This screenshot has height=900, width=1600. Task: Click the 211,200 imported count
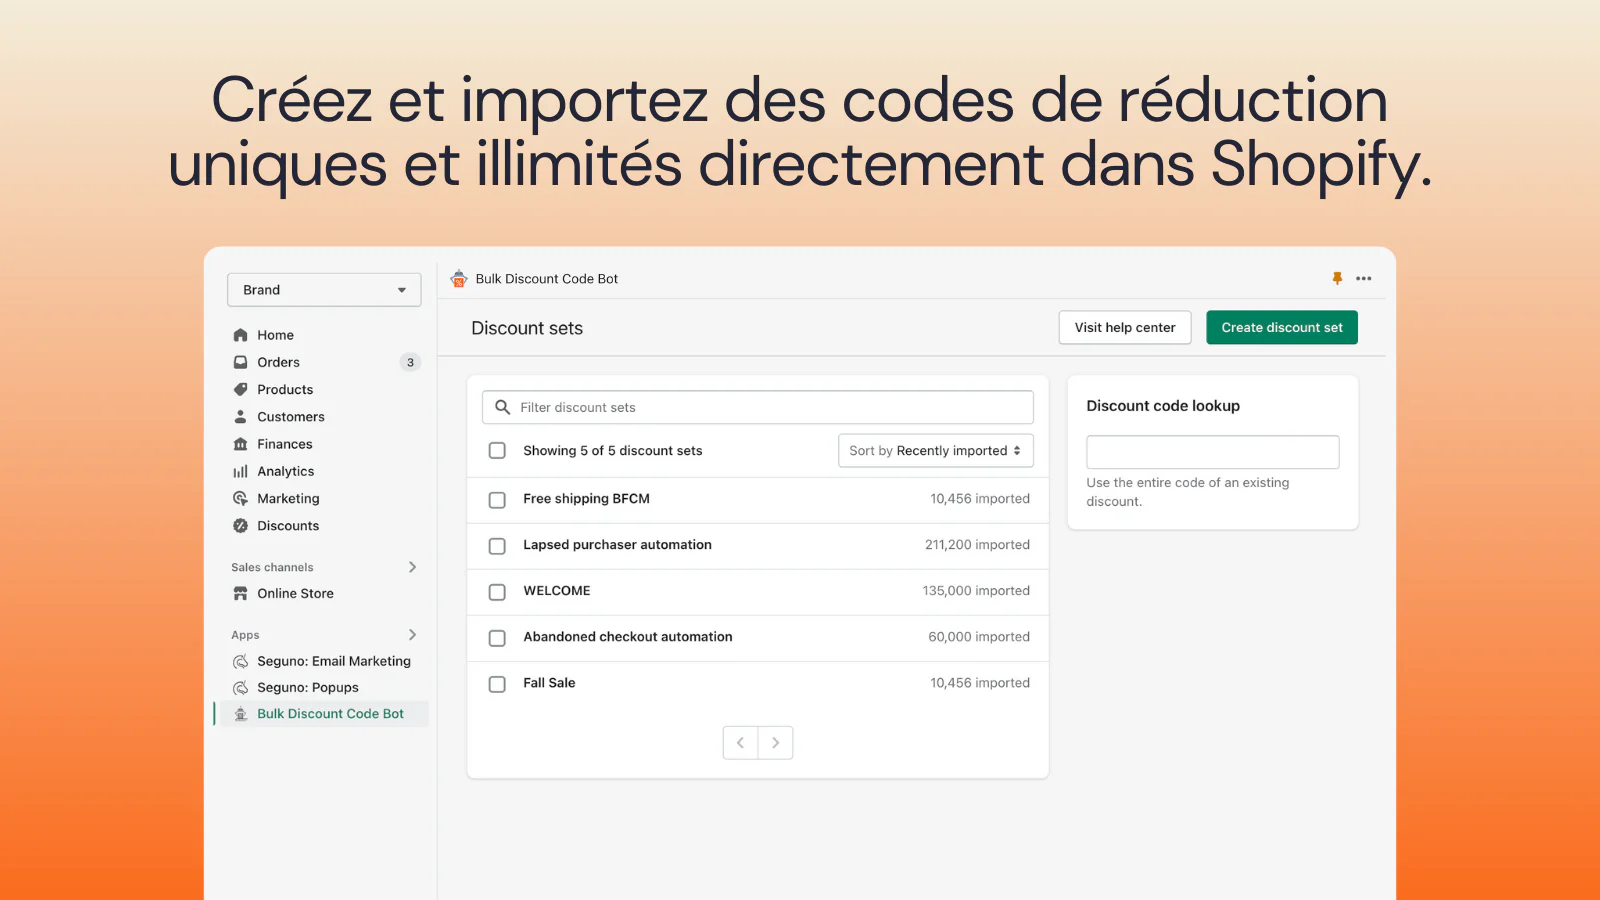(977, 545)
